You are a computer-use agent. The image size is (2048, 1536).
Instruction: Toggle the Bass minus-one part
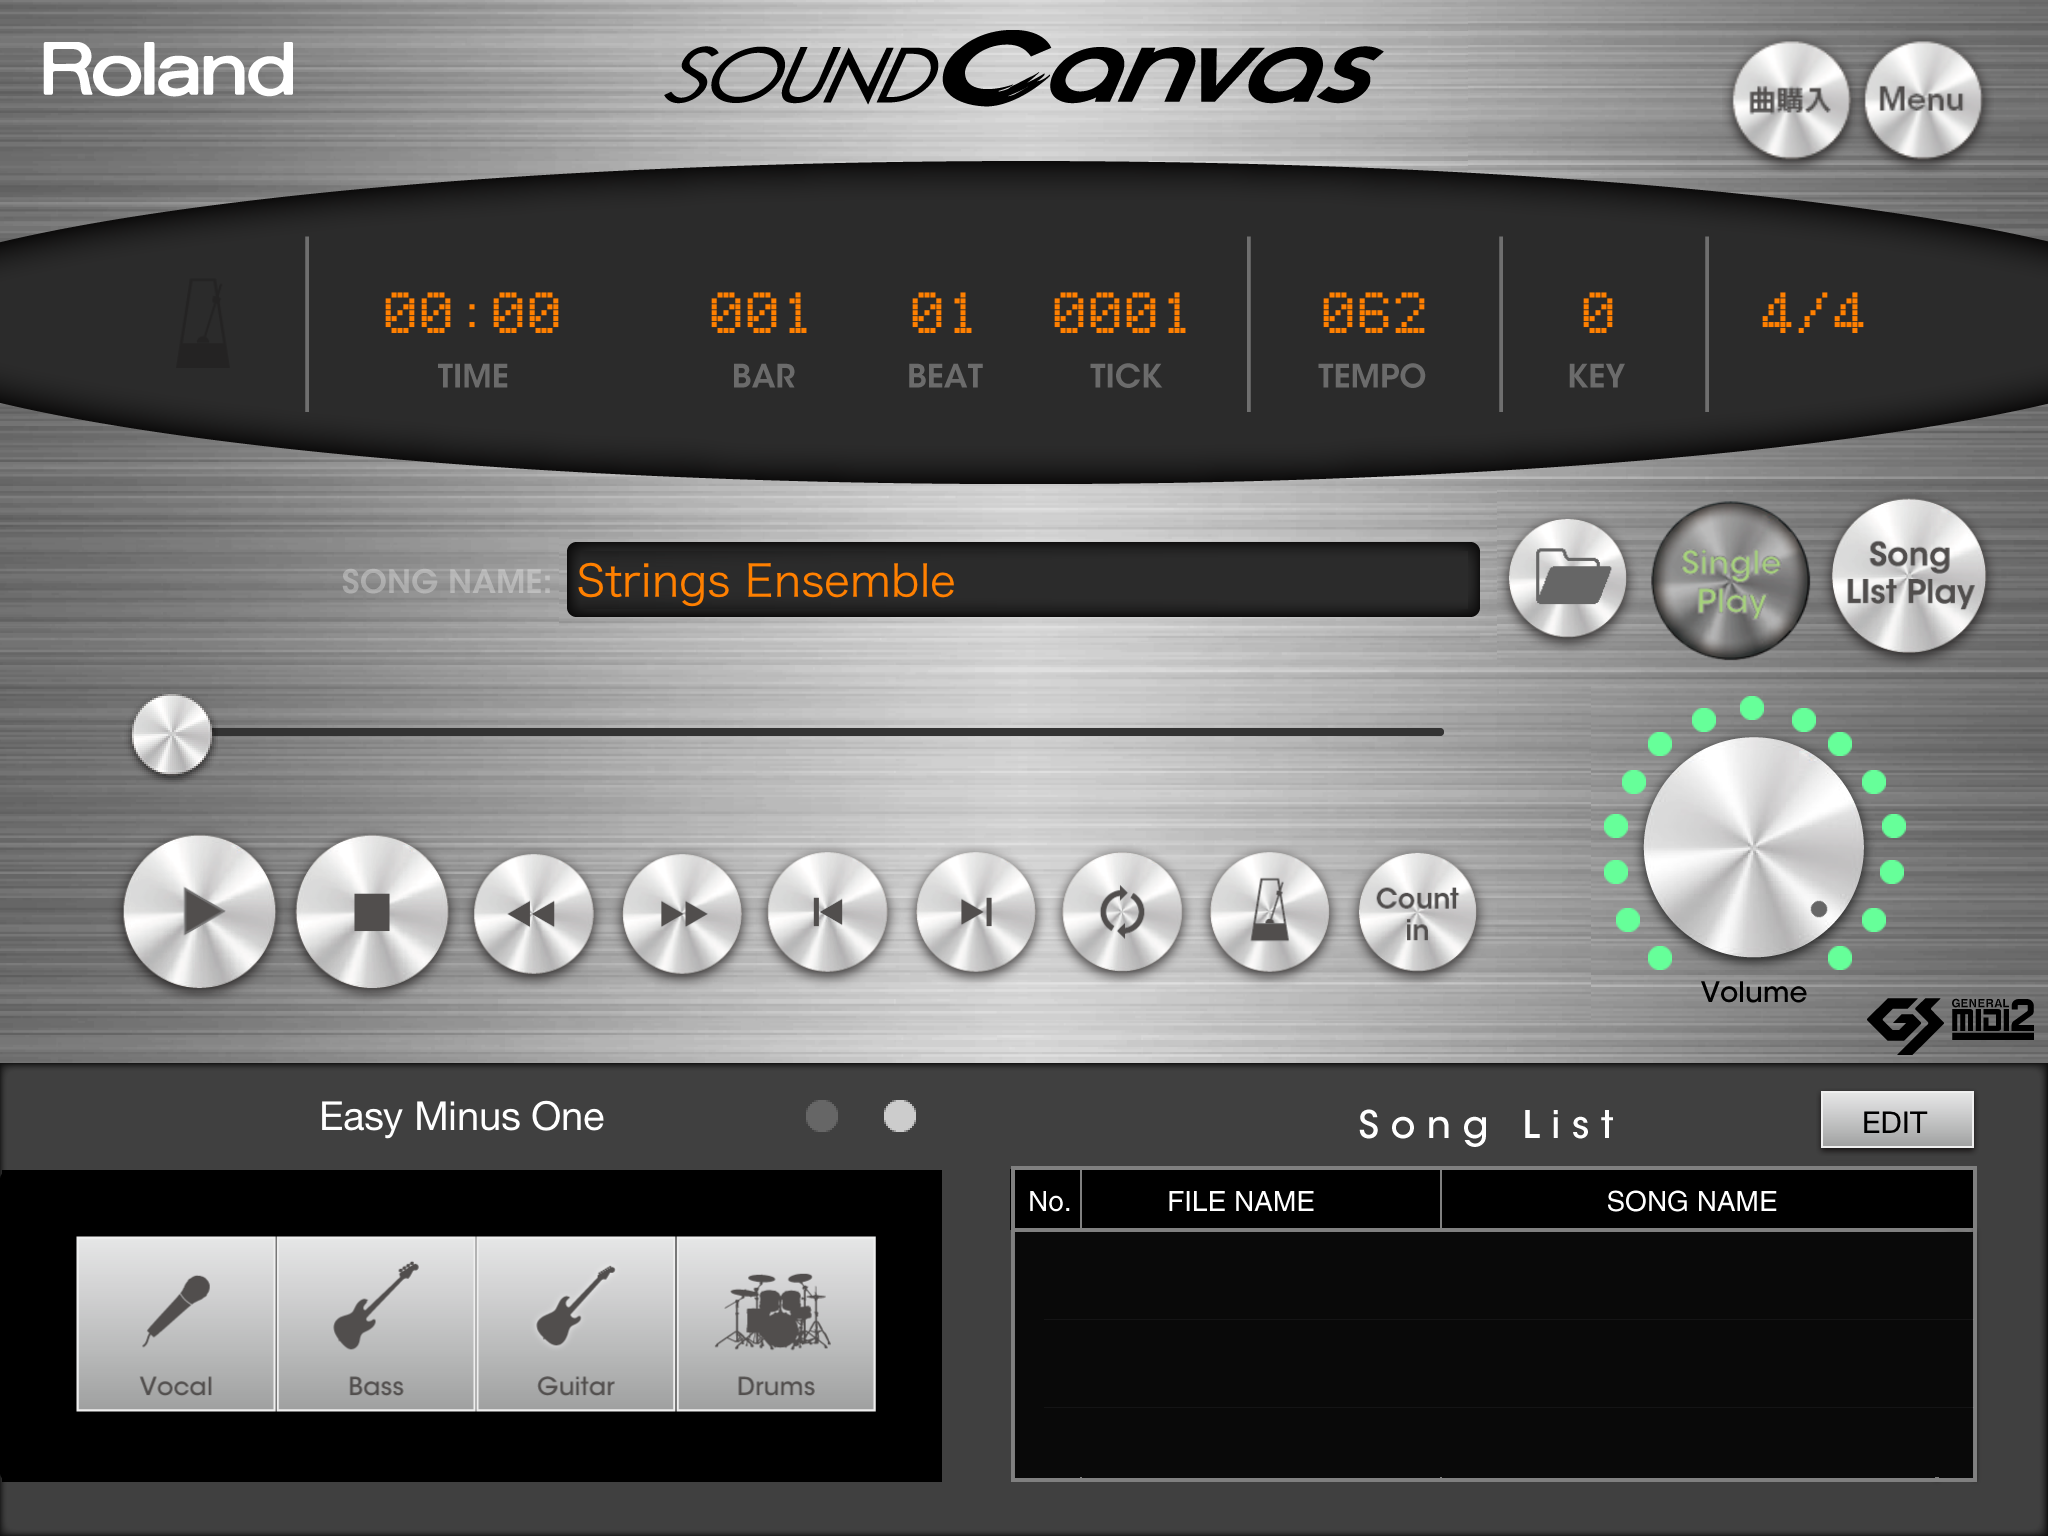[376, 1323]
